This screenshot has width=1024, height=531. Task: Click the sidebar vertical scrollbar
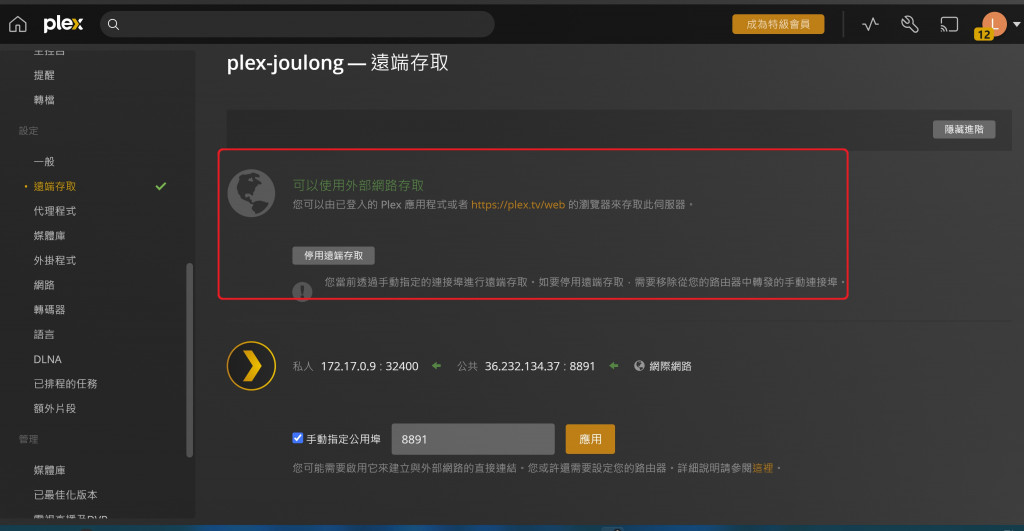click(189, 360)
